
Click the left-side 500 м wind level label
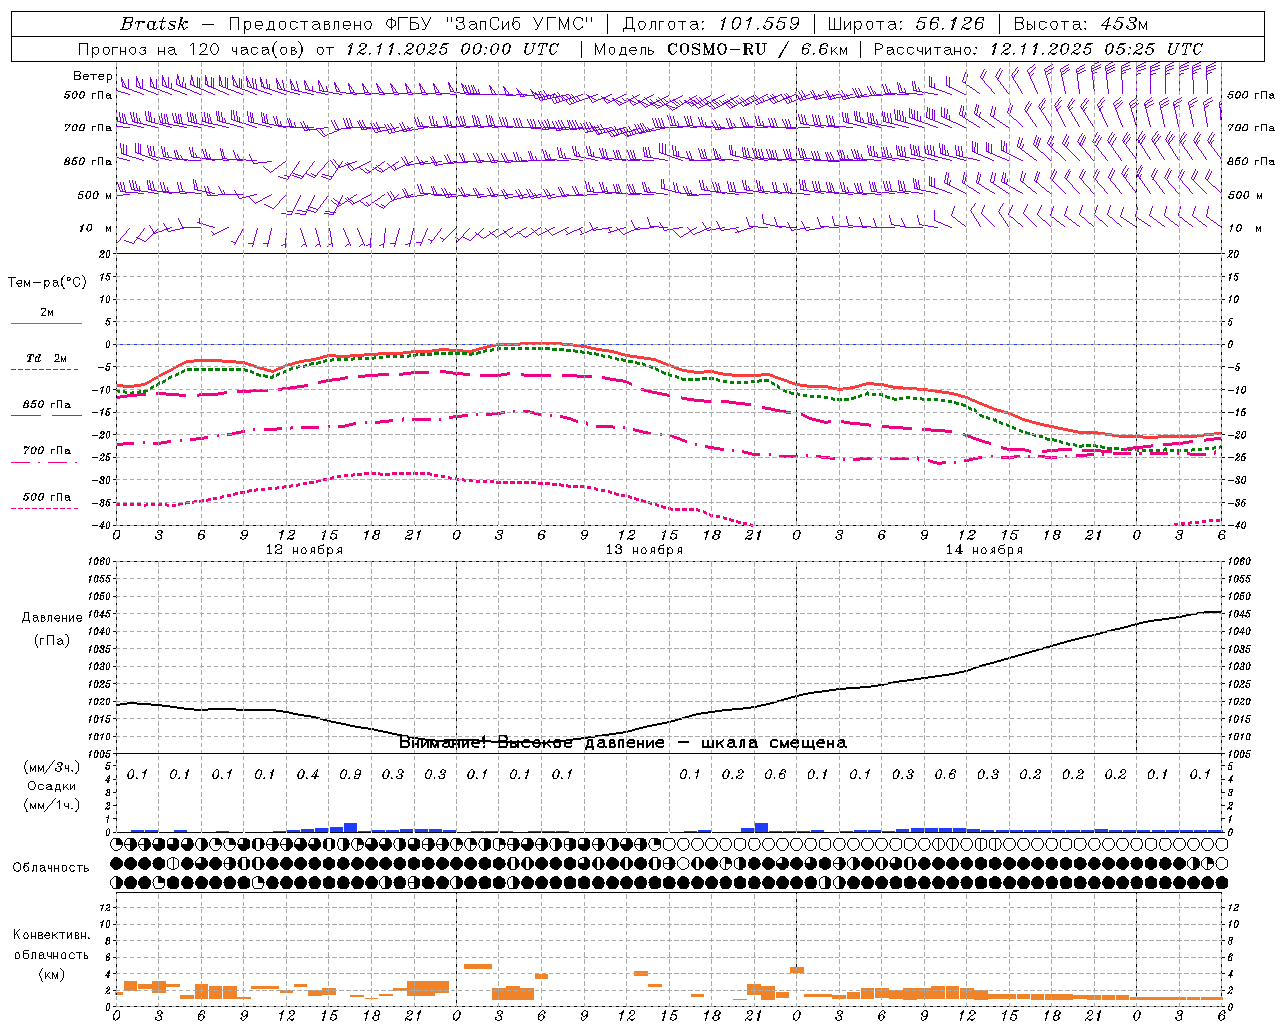pyautogui.click(x=95, y=195)
